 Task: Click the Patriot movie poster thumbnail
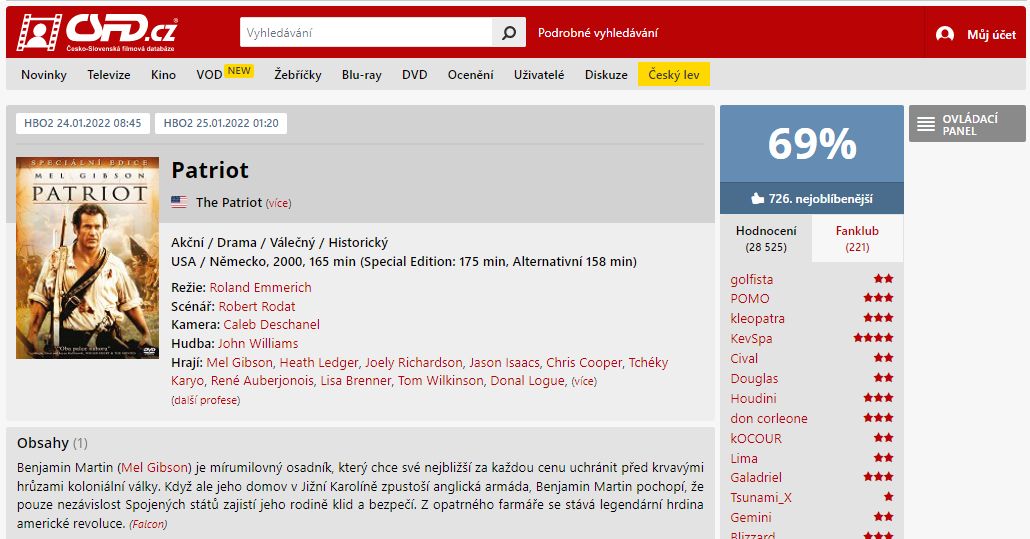tap(87, 258)
